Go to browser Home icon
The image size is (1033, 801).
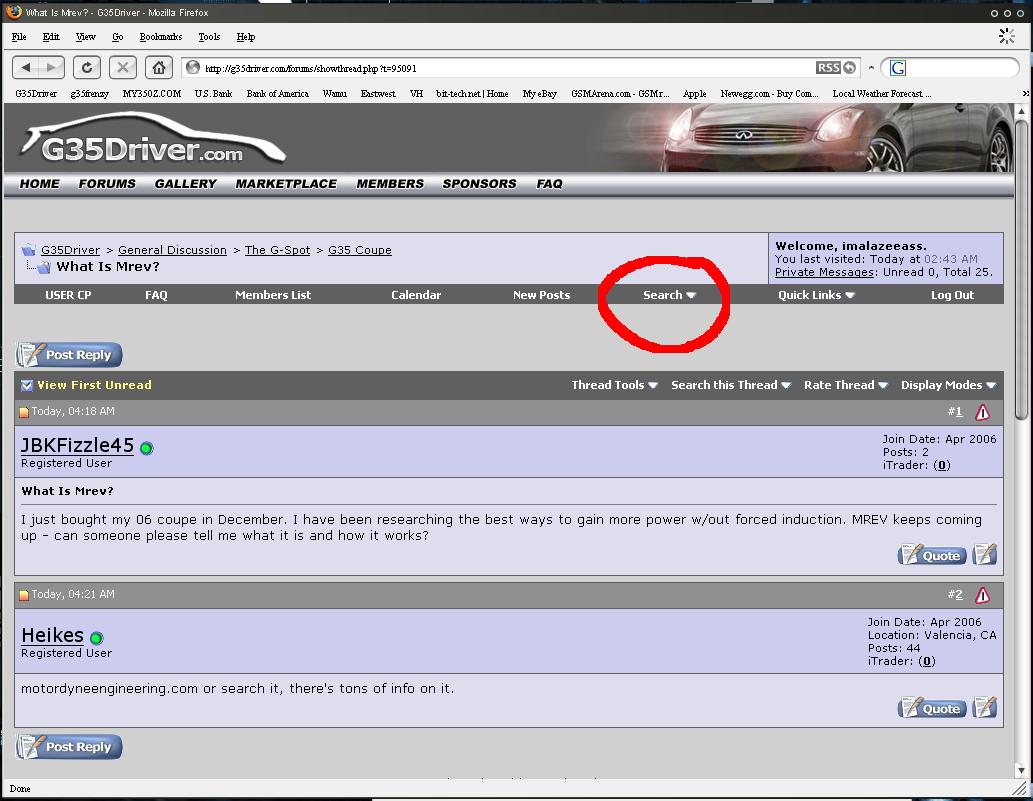click(159, 67)
